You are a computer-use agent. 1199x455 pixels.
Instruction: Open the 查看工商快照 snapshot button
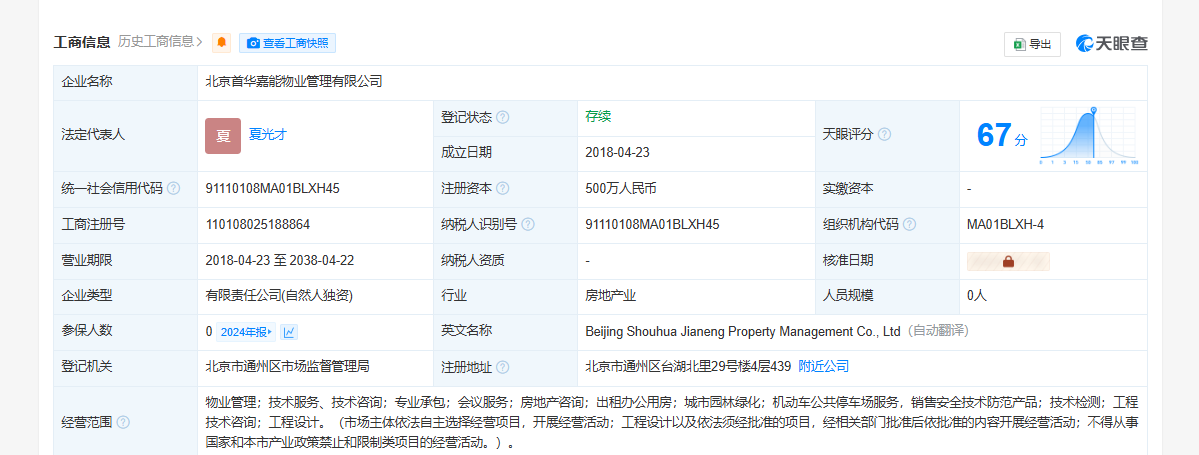(288, 43)
